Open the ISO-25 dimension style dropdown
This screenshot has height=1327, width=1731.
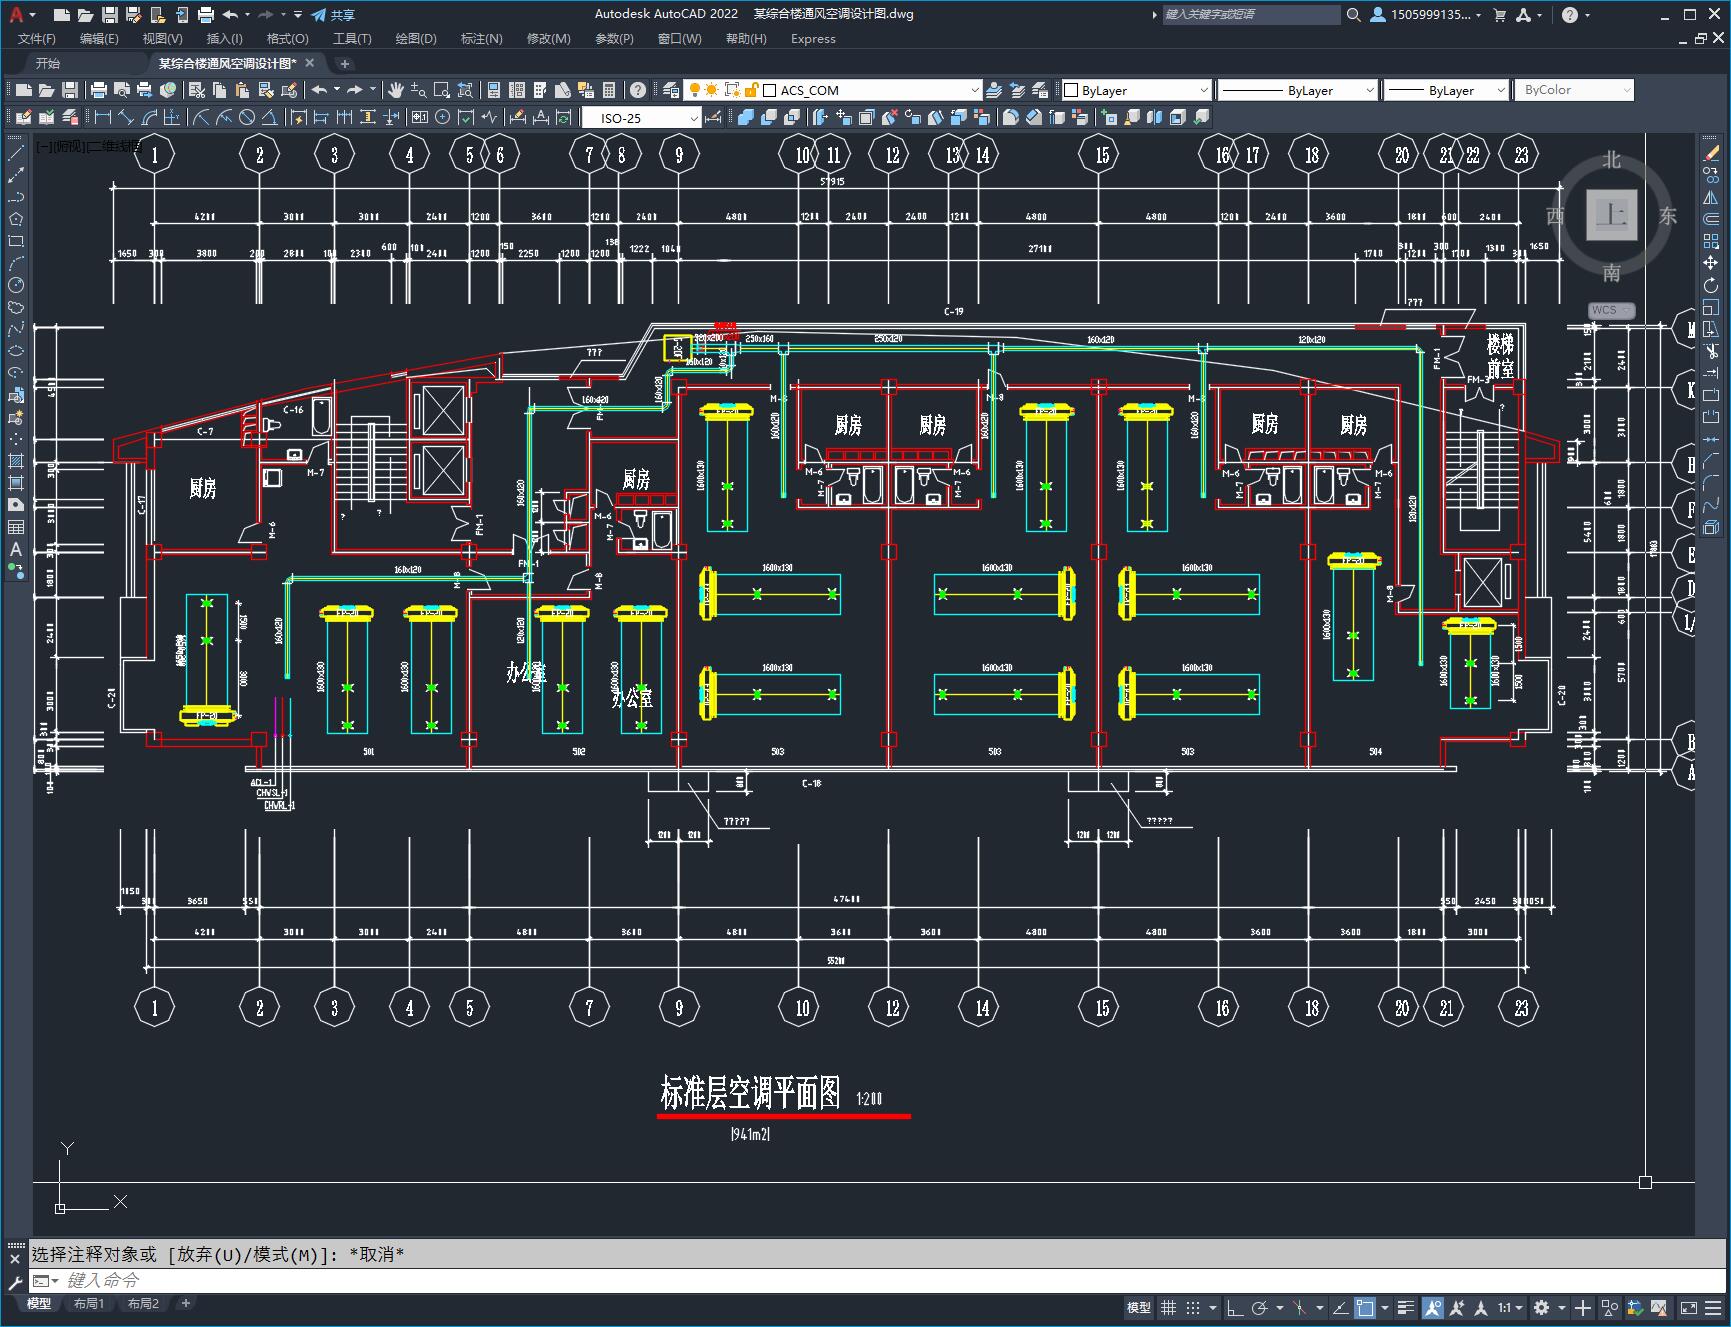tap(693, 118)
